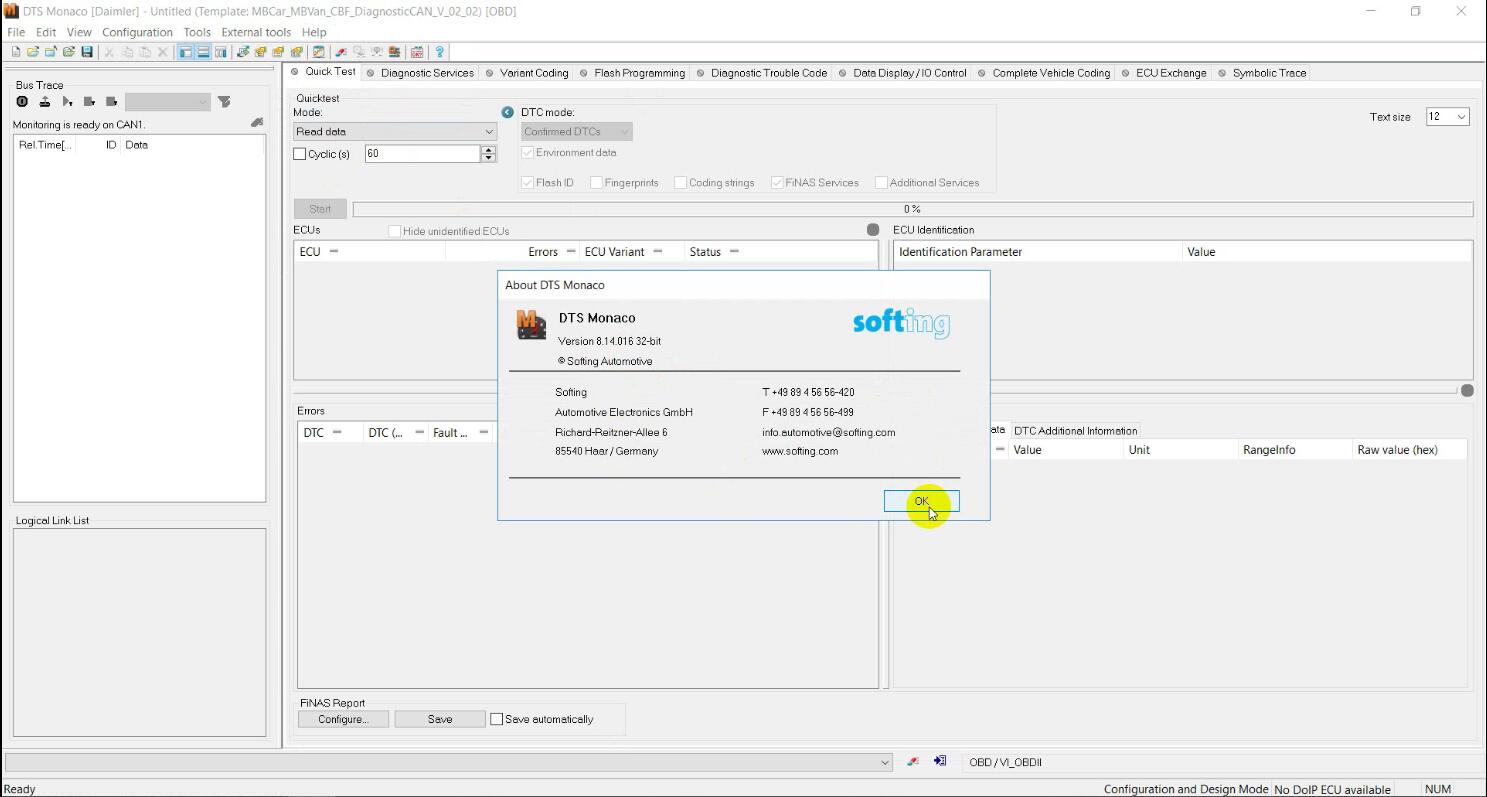Enable Save automatically for FiNAS Report
This screenshot has width=1487, height=797.
(x=496, y=719)
